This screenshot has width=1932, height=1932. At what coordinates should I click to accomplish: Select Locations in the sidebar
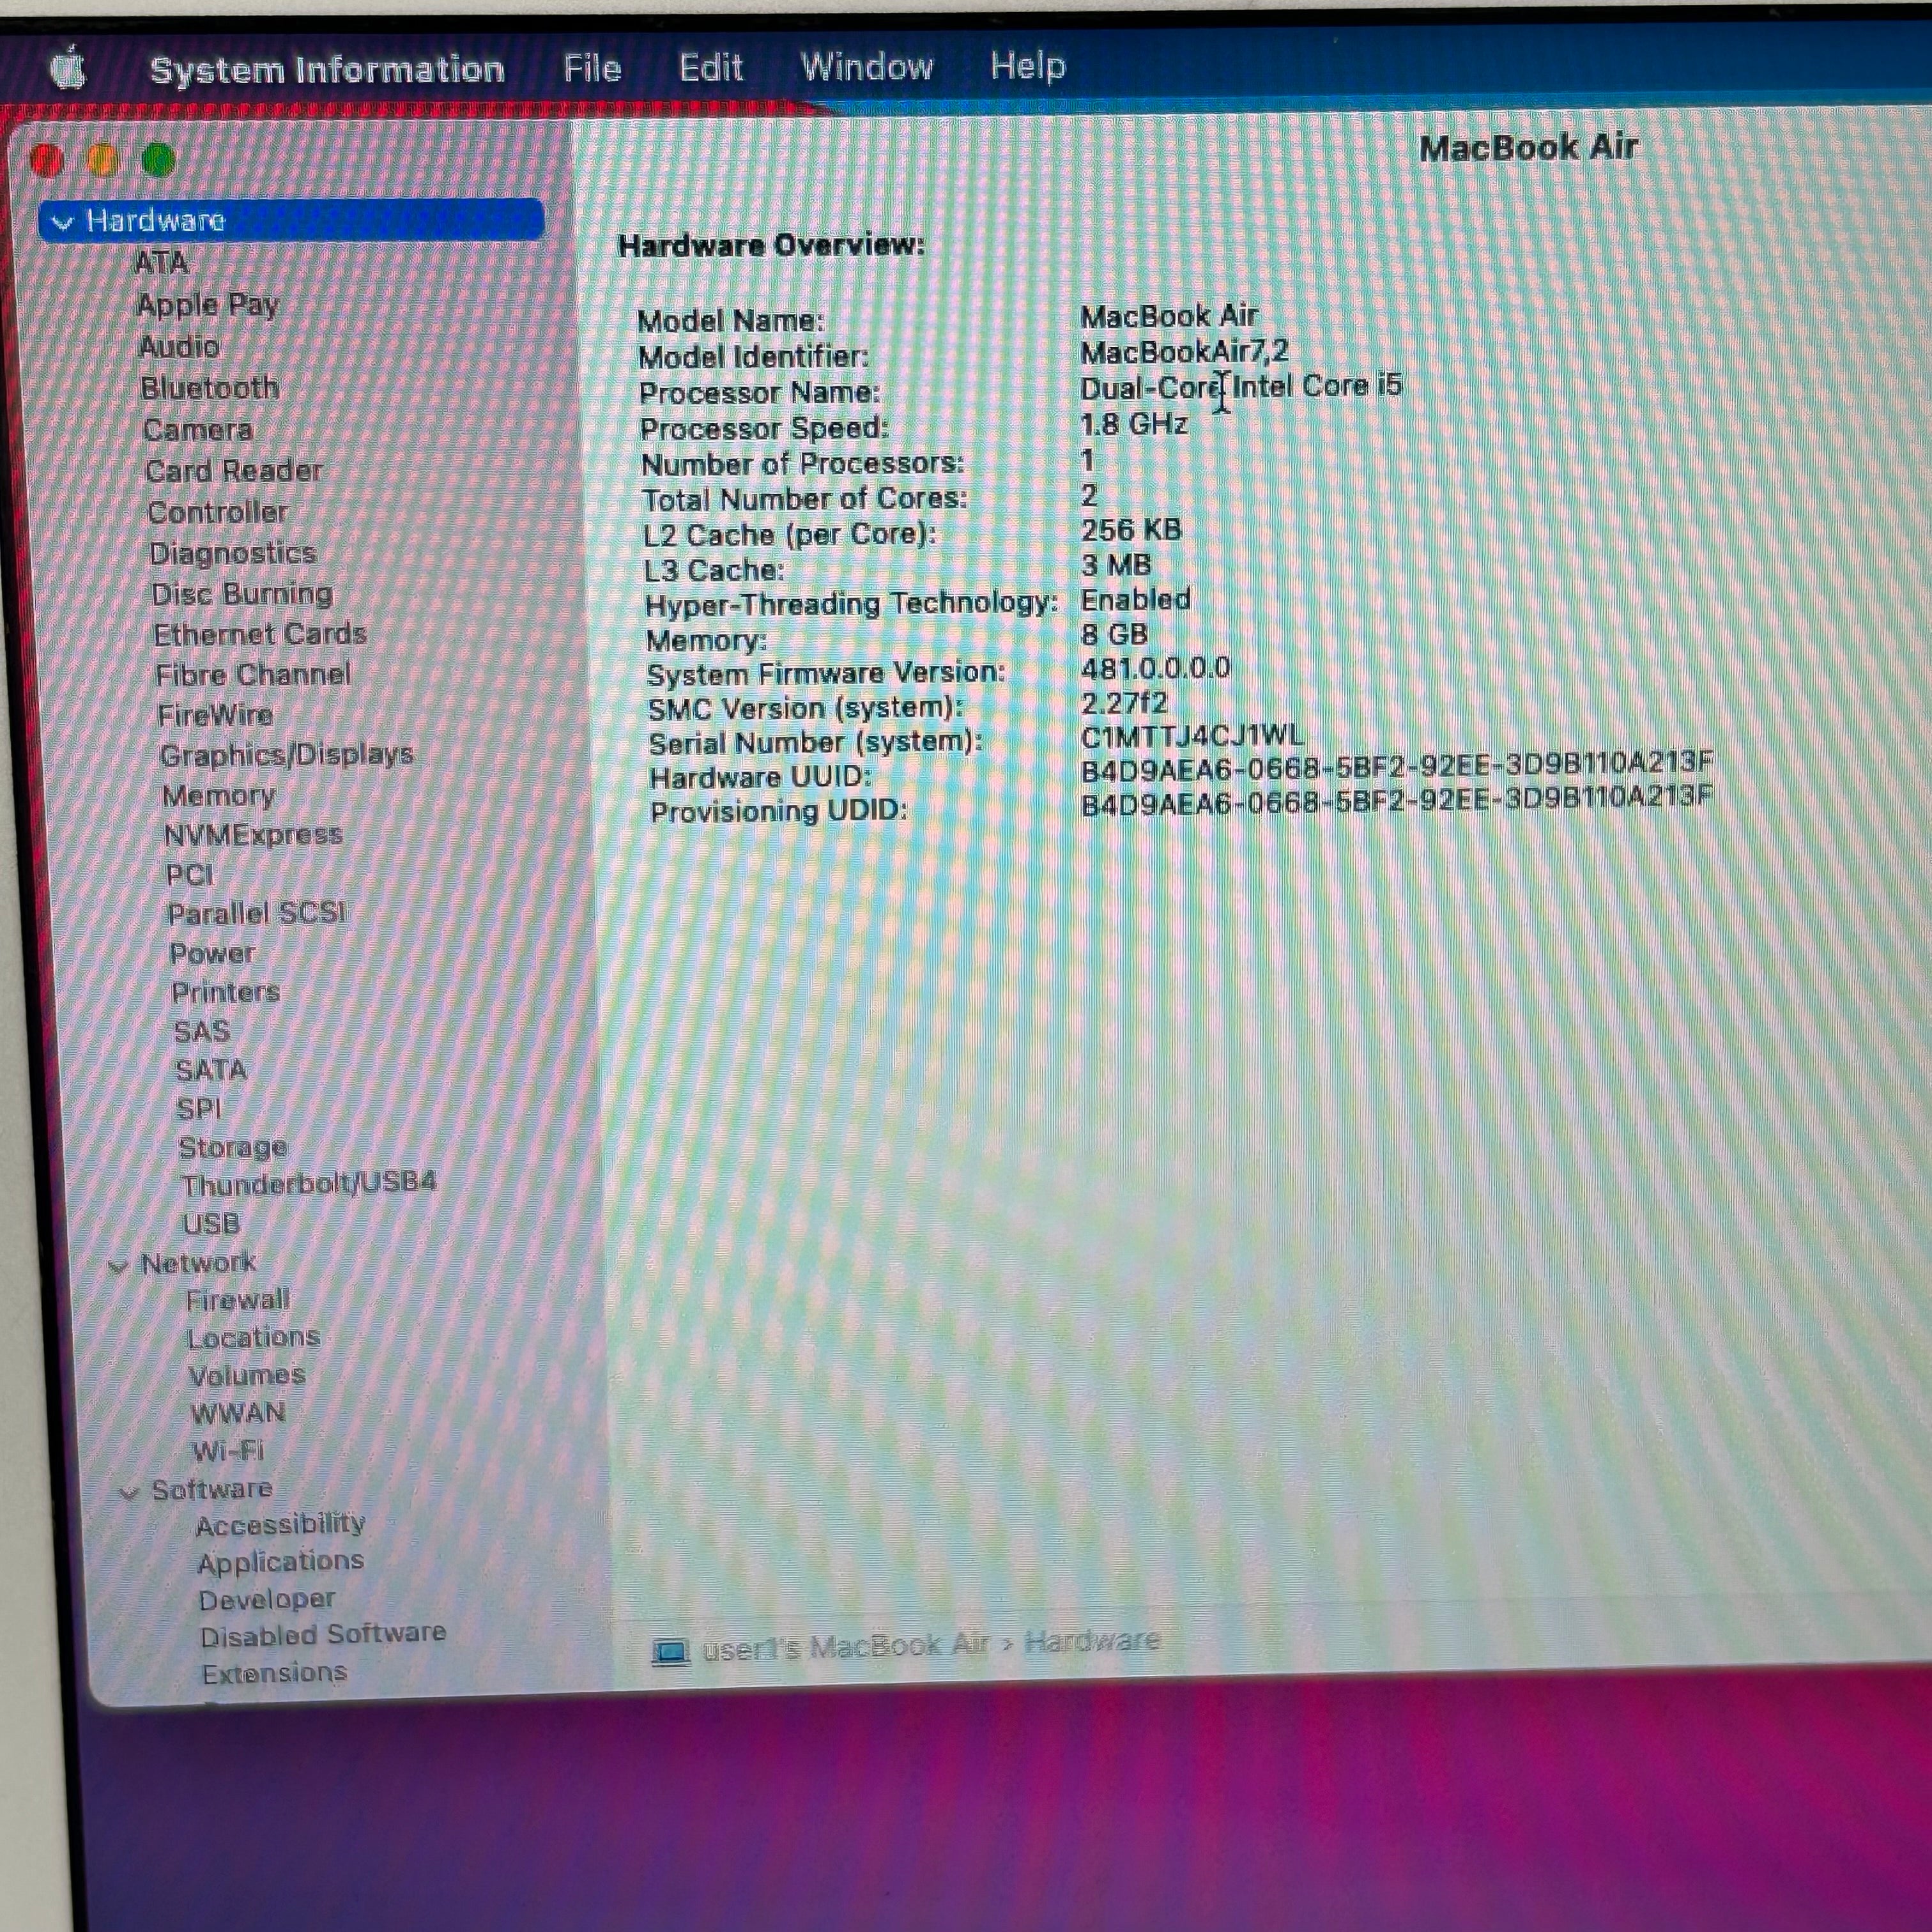[254, 1338]
